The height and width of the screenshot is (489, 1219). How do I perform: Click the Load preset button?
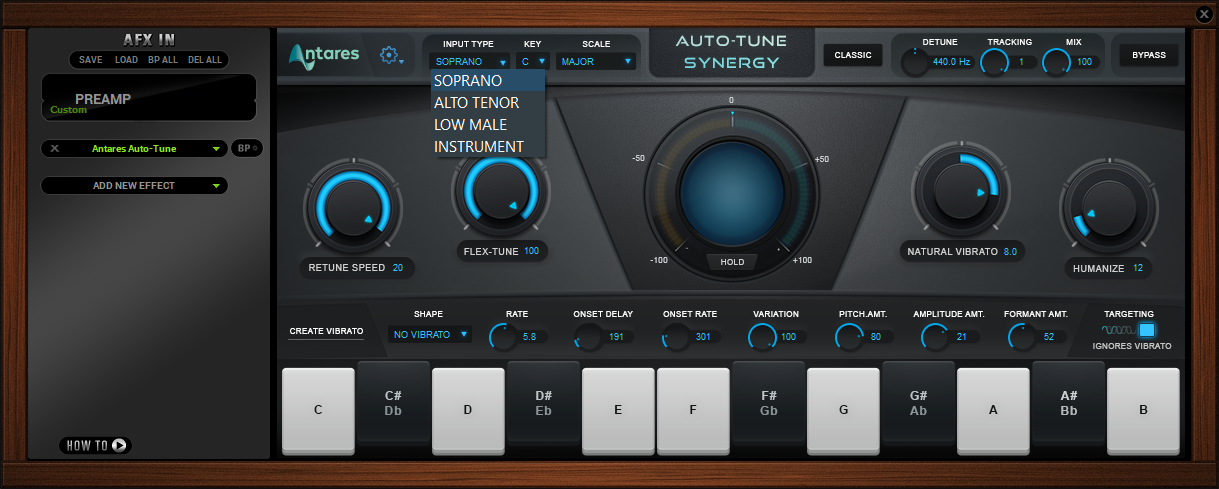tap(126, 60)
